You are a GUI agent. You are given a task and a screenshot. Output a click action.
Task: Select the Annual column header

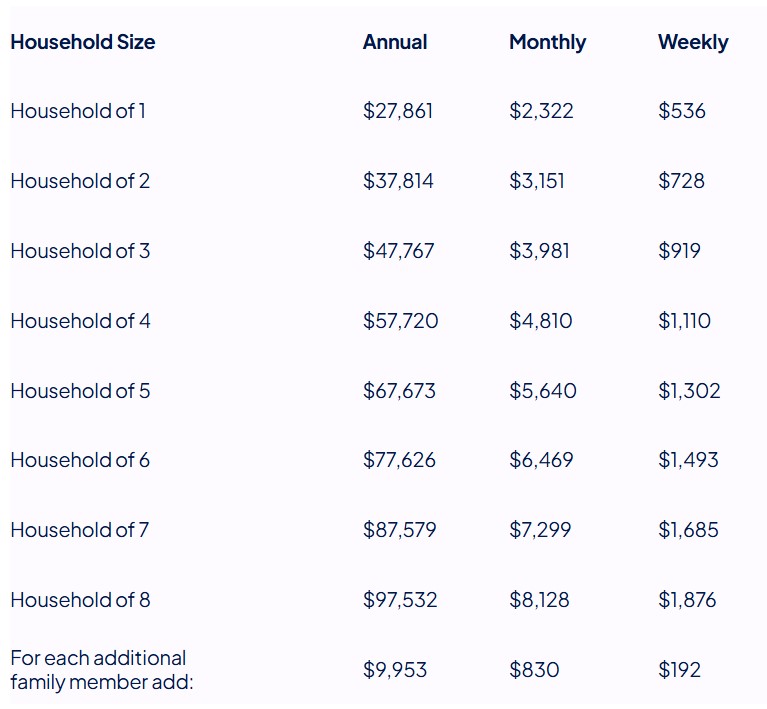coord(395,42)
